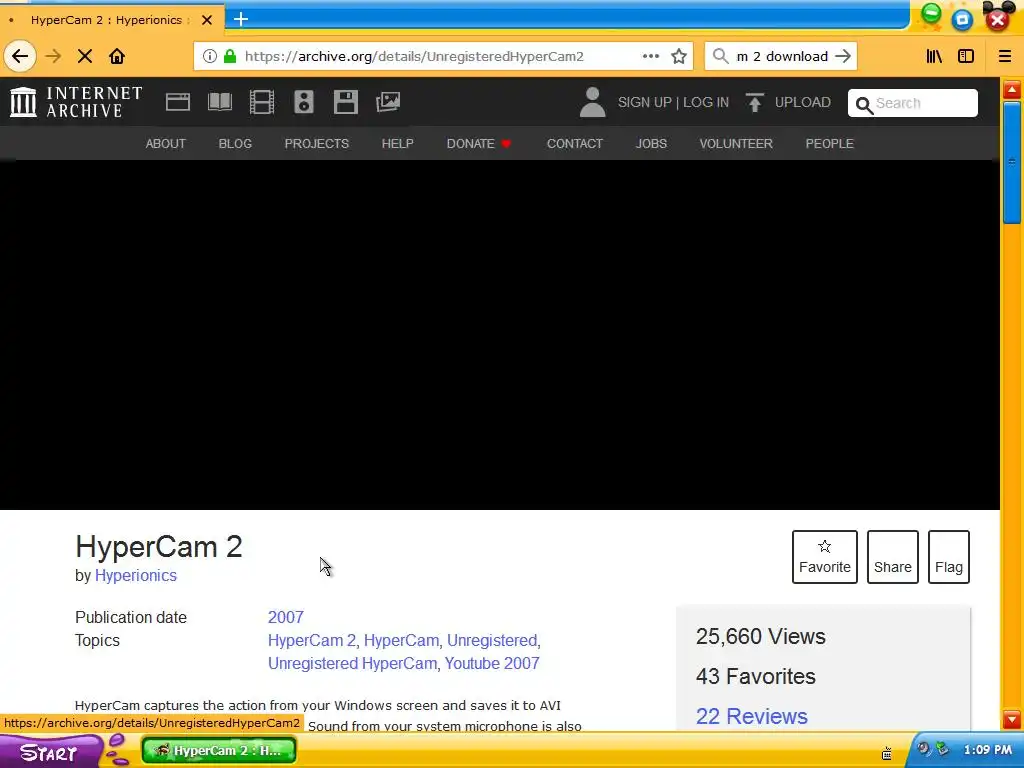Open the Images picture icon
Viewport: 1024px width, 768px height.
pyautogui.click(x=388, y=102)
